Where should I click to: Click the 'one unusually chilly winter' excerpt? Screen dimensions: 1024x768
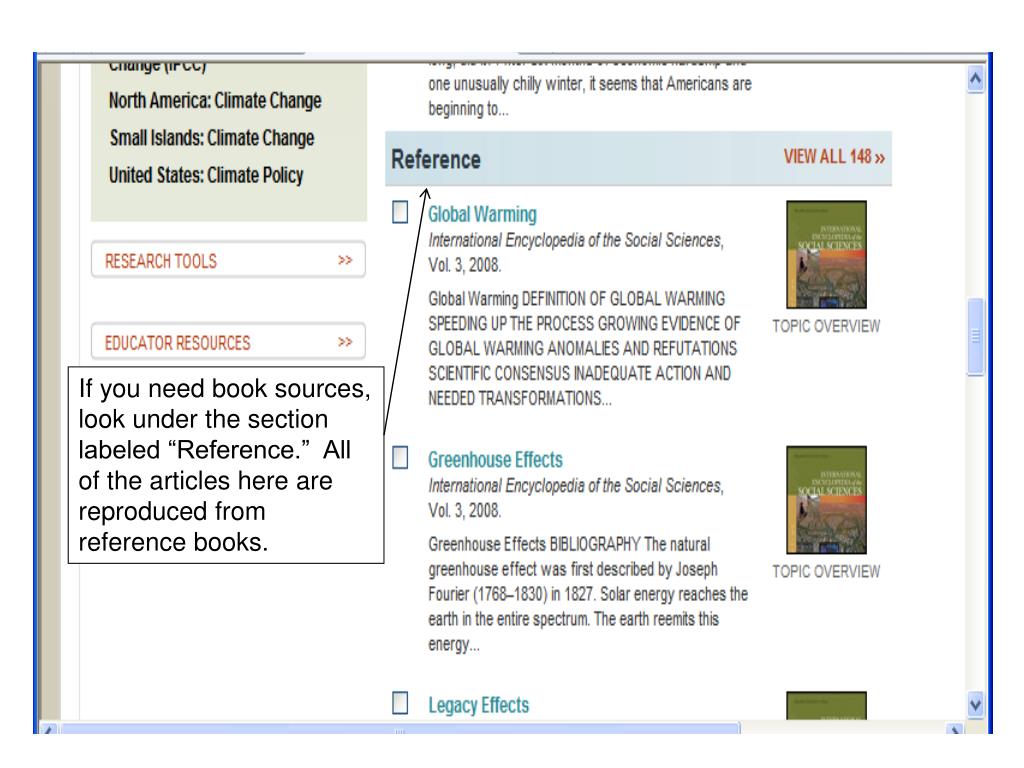tap(590, 96)
